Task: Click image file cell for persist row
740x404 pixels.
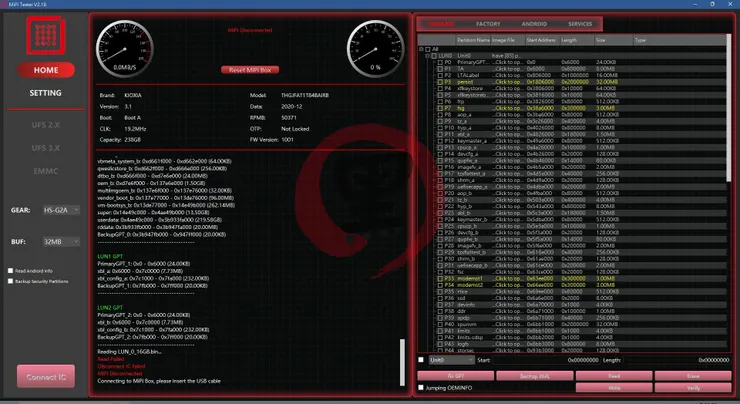Action: pyautogui.click(x=508, y=82)
